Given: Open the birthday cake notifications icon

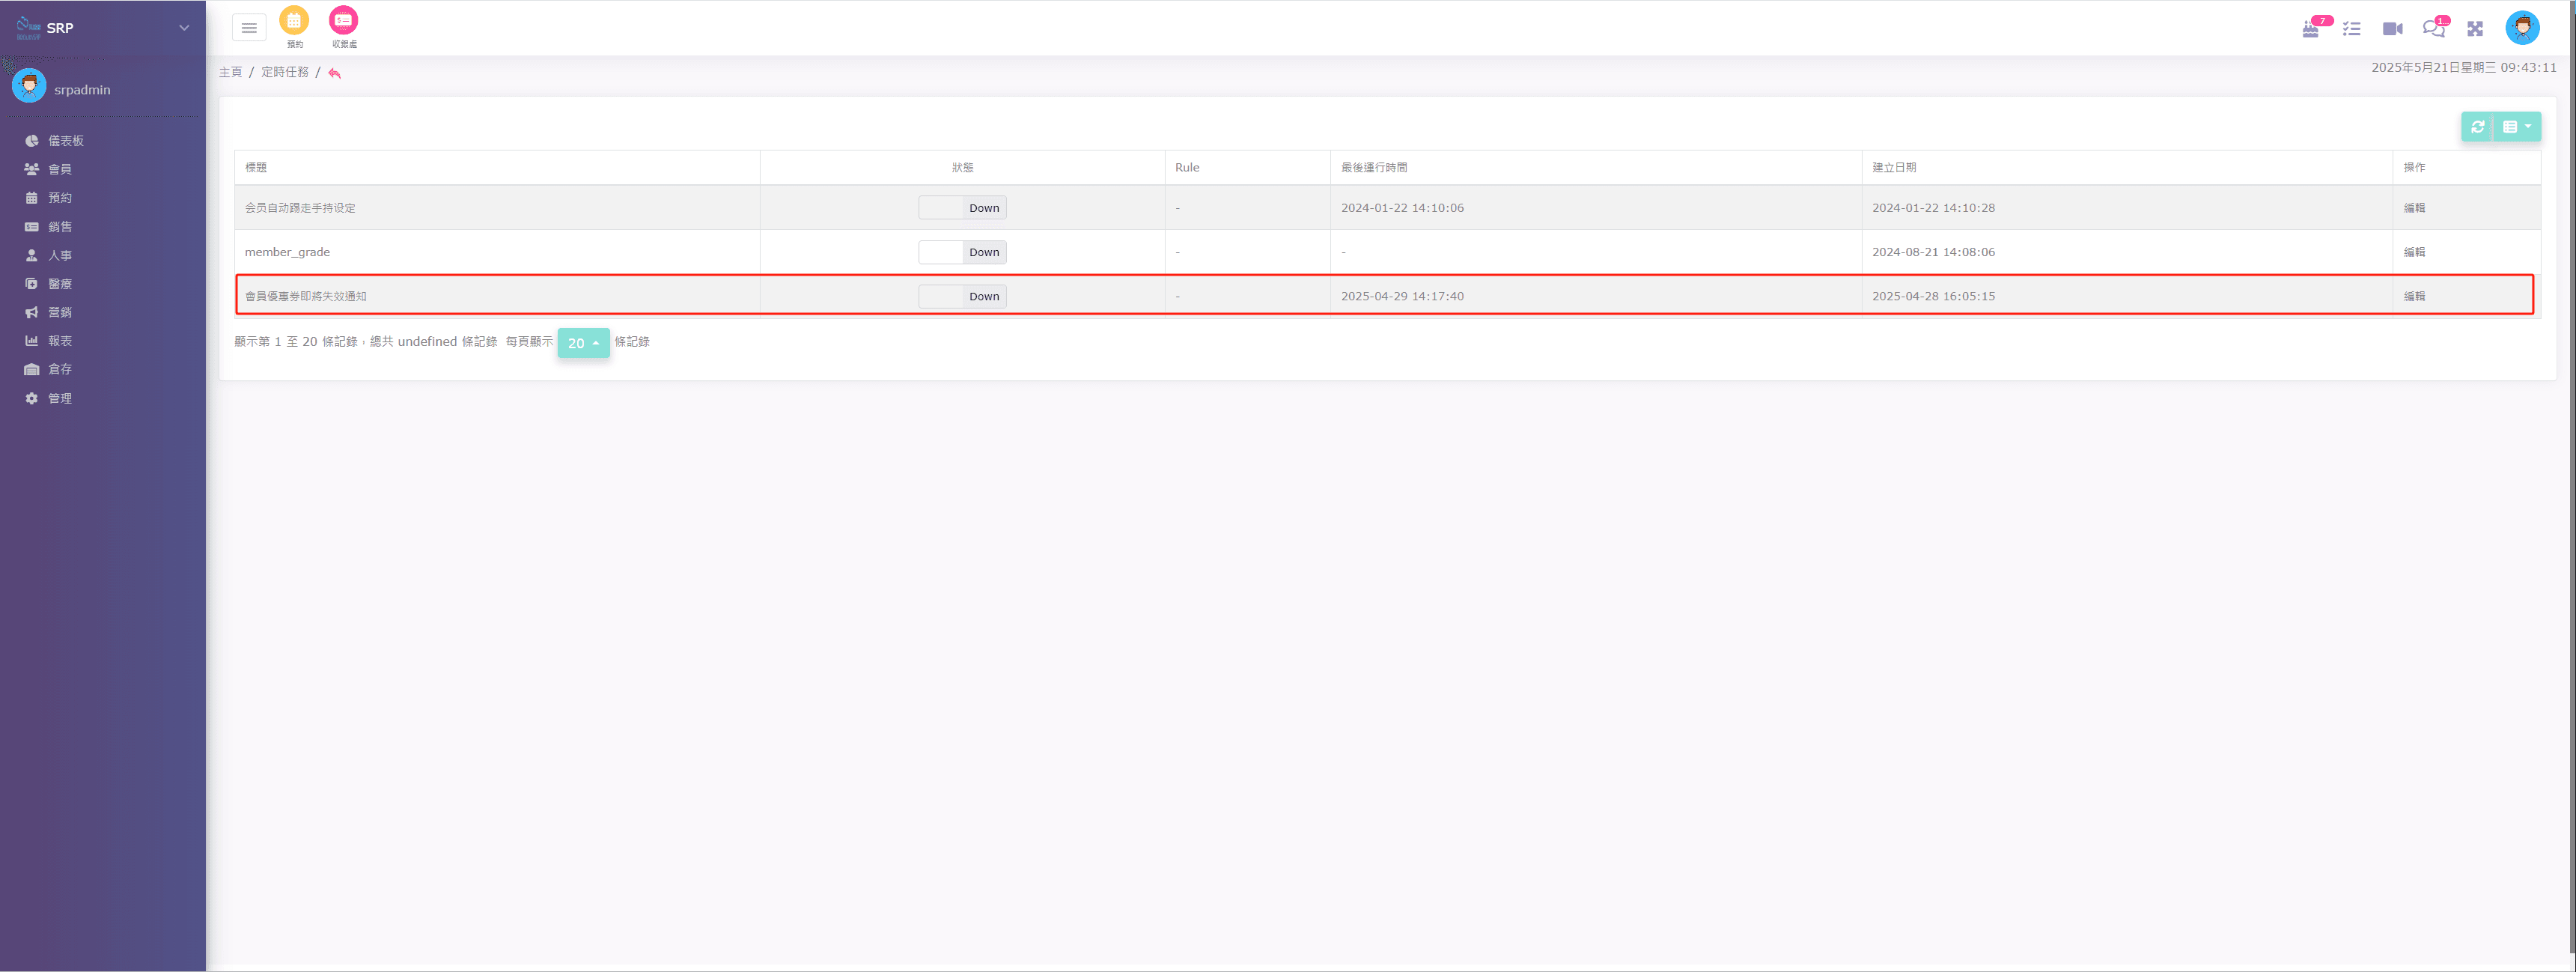Looking at the screenshot, I should pyautogui.click(x=2310, y=29).
